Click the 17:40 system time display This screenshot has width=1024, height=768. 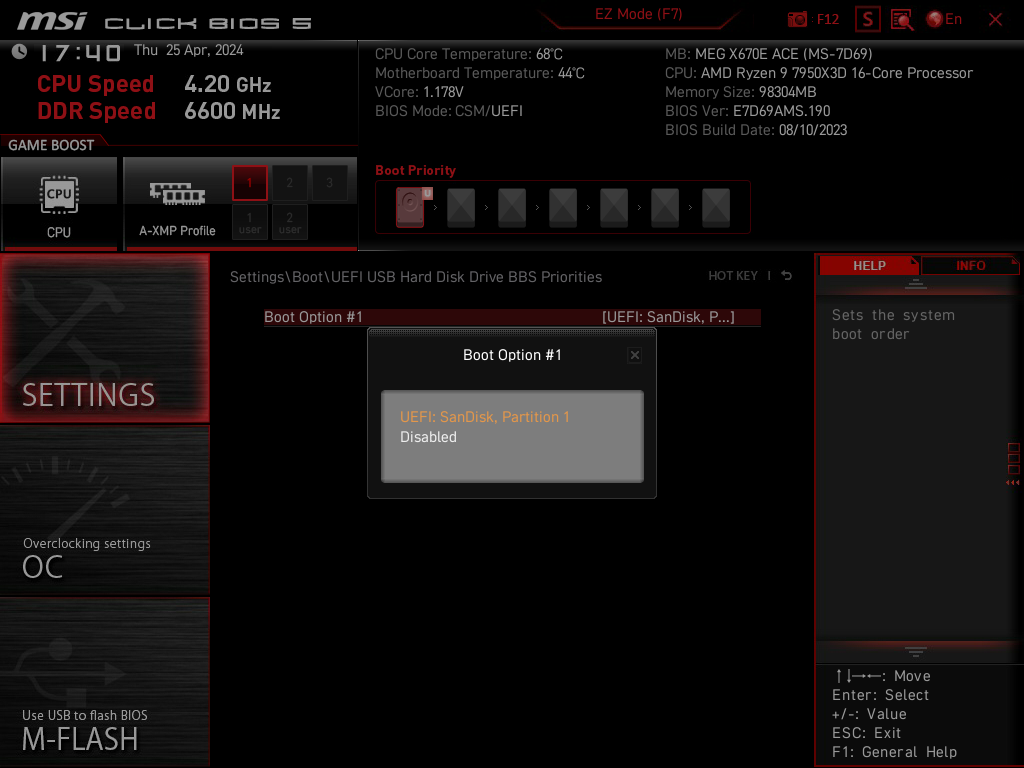click(80, 53)
